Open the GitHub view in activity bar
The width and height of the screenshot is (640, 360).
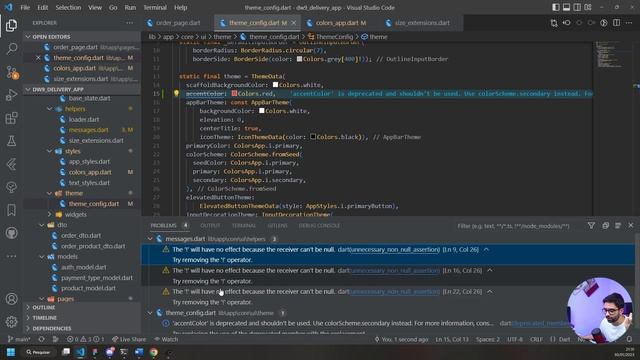pos(11,233)
